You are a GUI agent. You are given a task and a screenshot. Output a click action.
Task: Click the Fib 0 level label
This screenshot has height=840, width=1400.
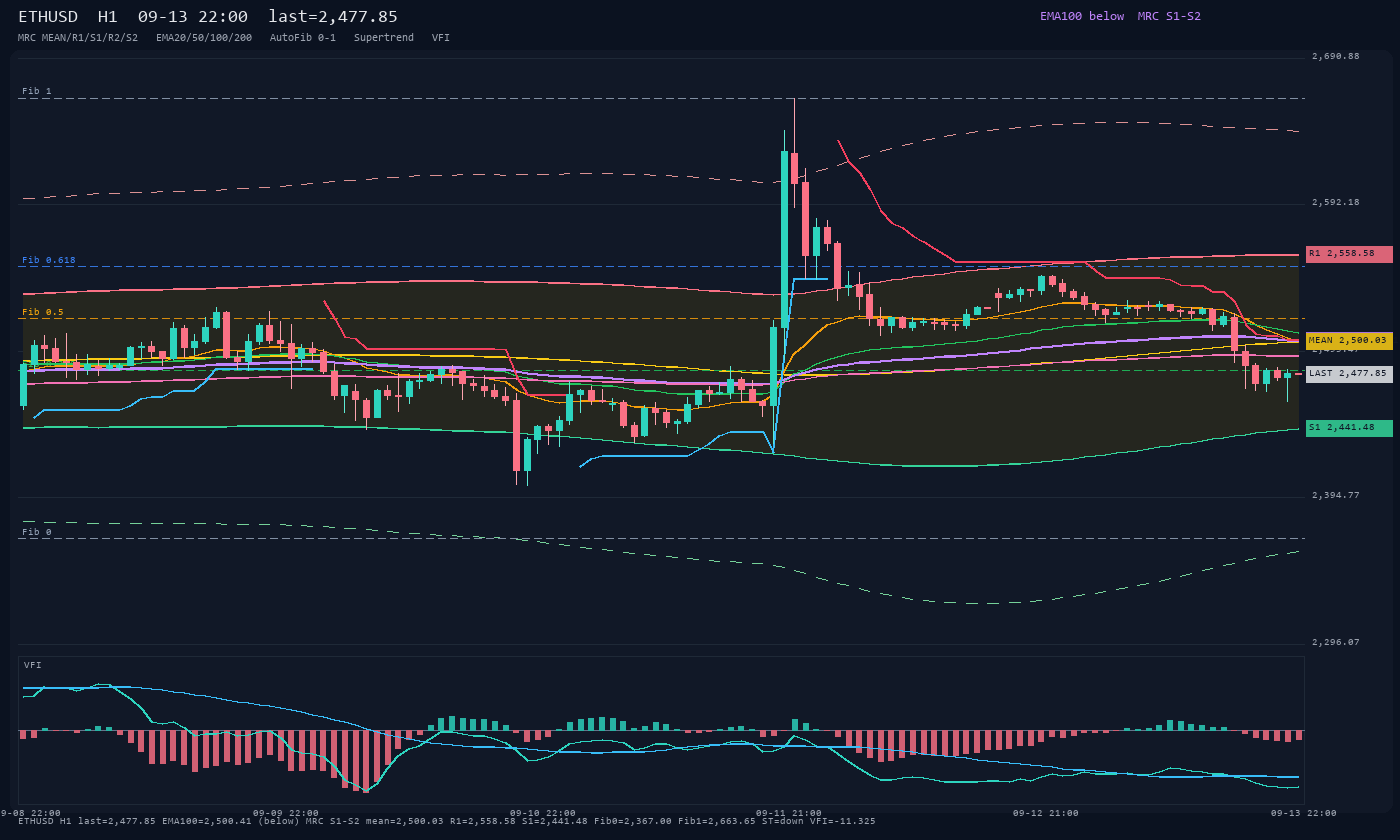click(37, 532)
